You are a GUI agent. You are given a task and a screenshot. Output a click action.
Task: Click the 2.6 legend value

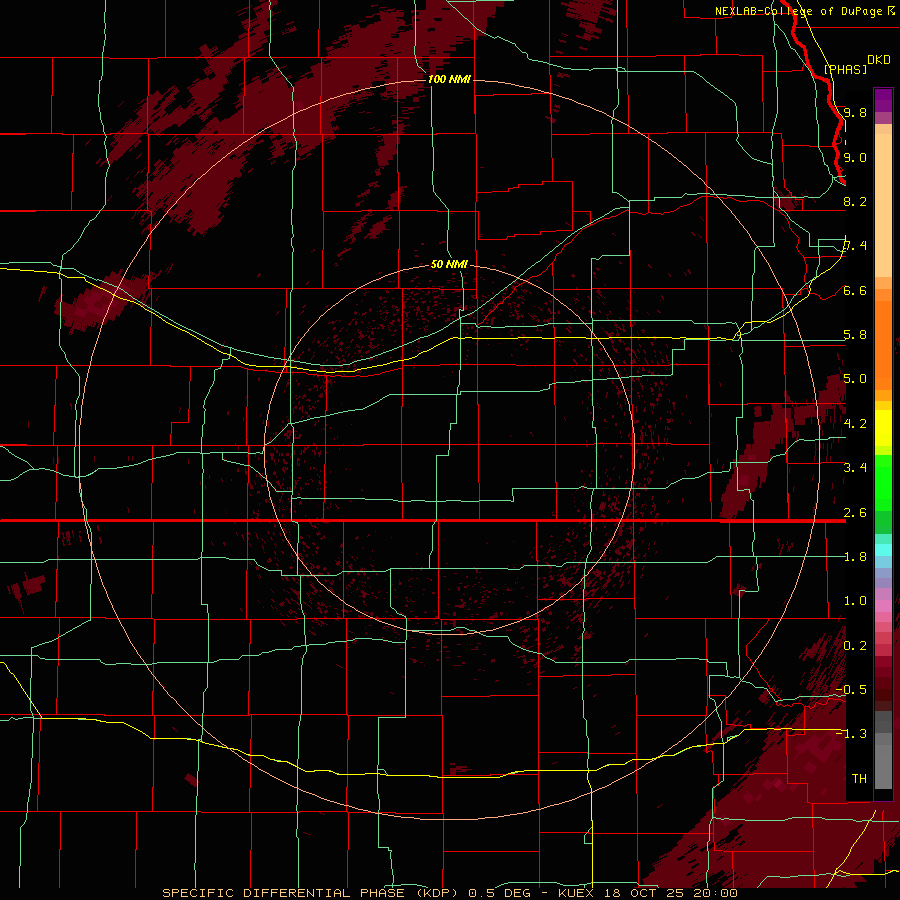[x=855, y=512]
